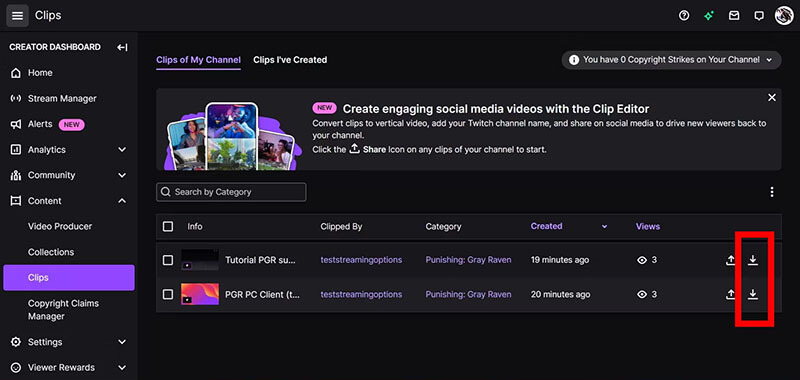The image size is (800, 380).
Task: Open the Tutorial PGR clip thumbnail
Action: tap(200, 260)
